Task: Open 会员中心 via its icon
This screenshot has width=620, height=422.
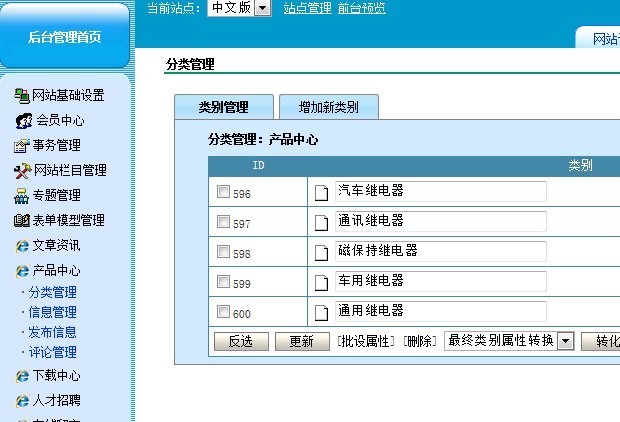Action: point(24,121)
